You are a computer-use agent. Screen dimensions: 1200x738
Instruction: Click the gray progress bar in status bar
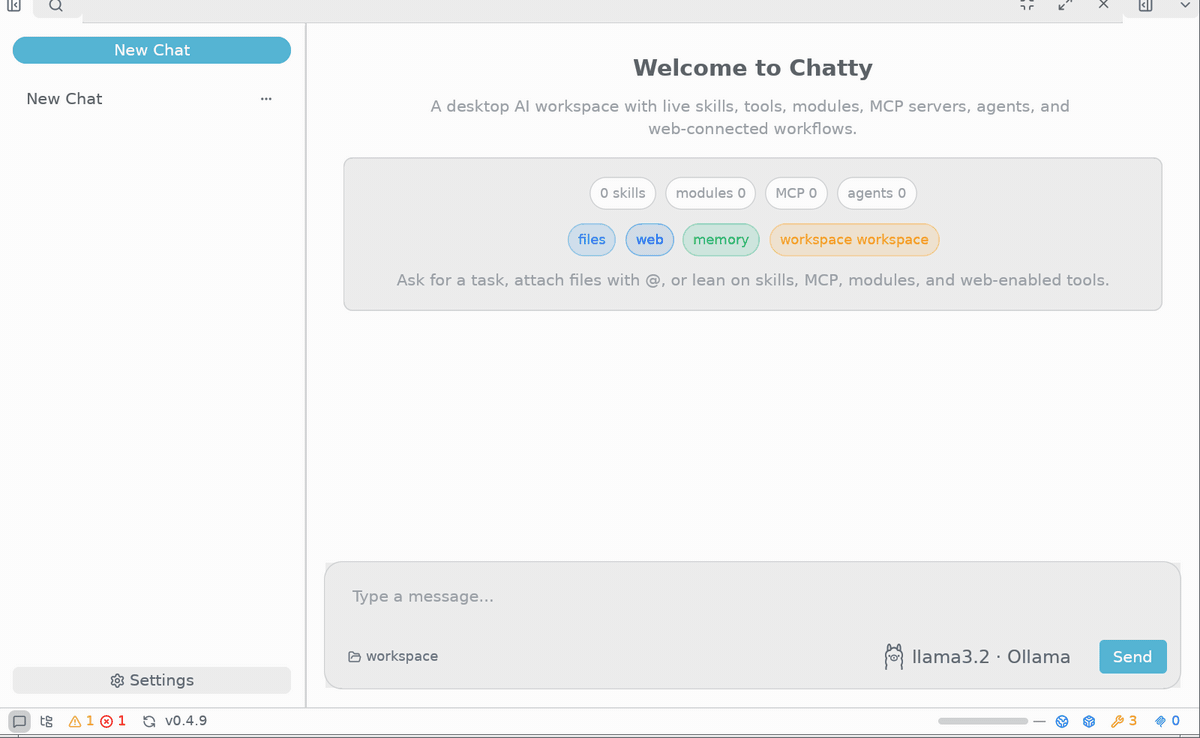pos(983,721)
